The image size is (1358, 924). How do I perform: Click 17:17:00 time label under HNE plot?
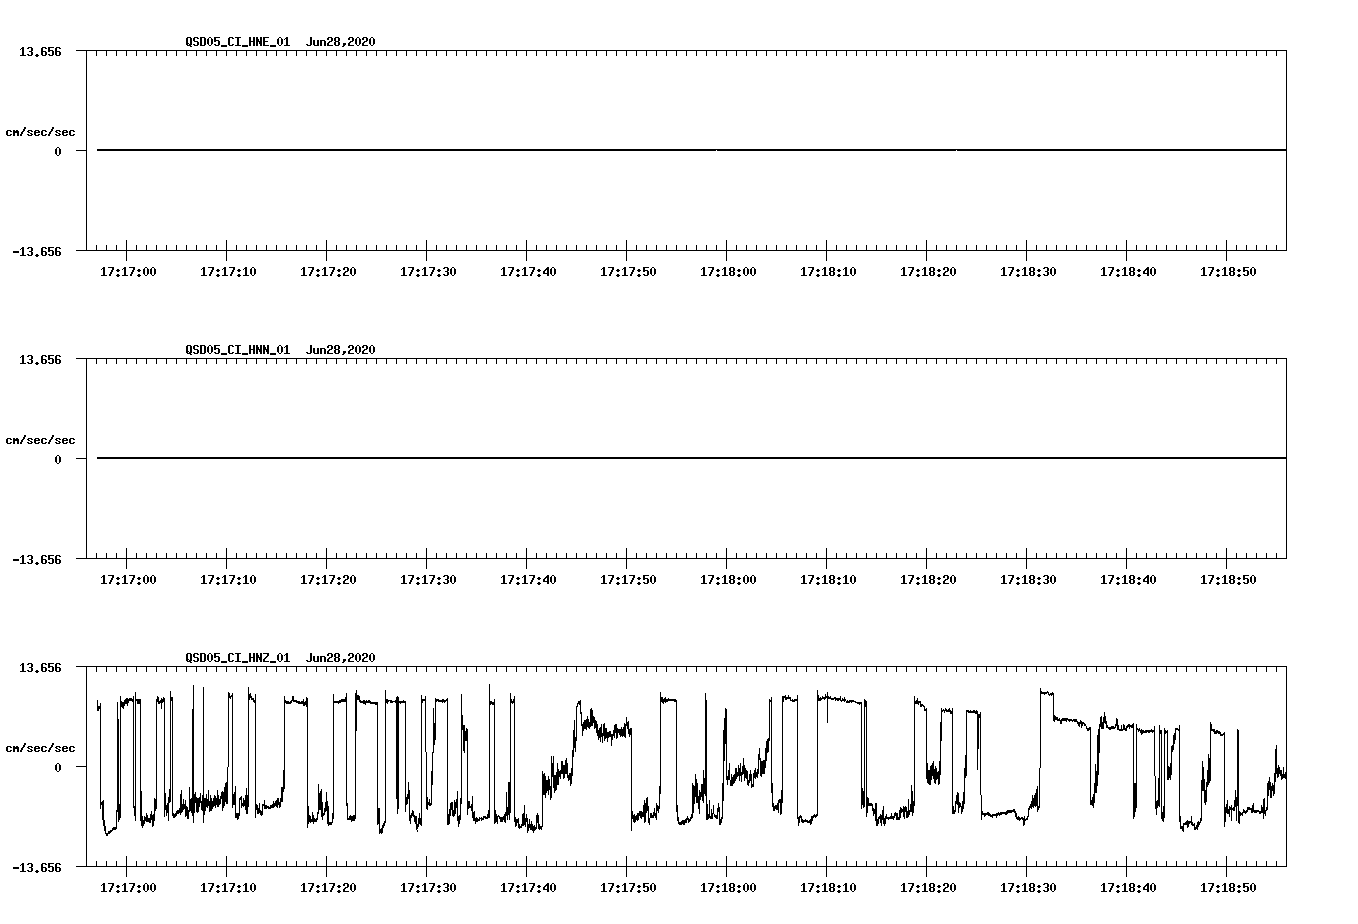point(128,272)
